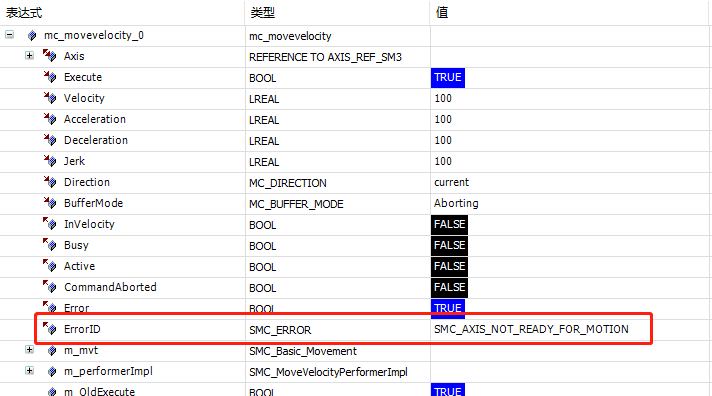This screenshot has width=712, height=396.
Task: Click the Jerk input variable icon
Action: click(50, 160)
